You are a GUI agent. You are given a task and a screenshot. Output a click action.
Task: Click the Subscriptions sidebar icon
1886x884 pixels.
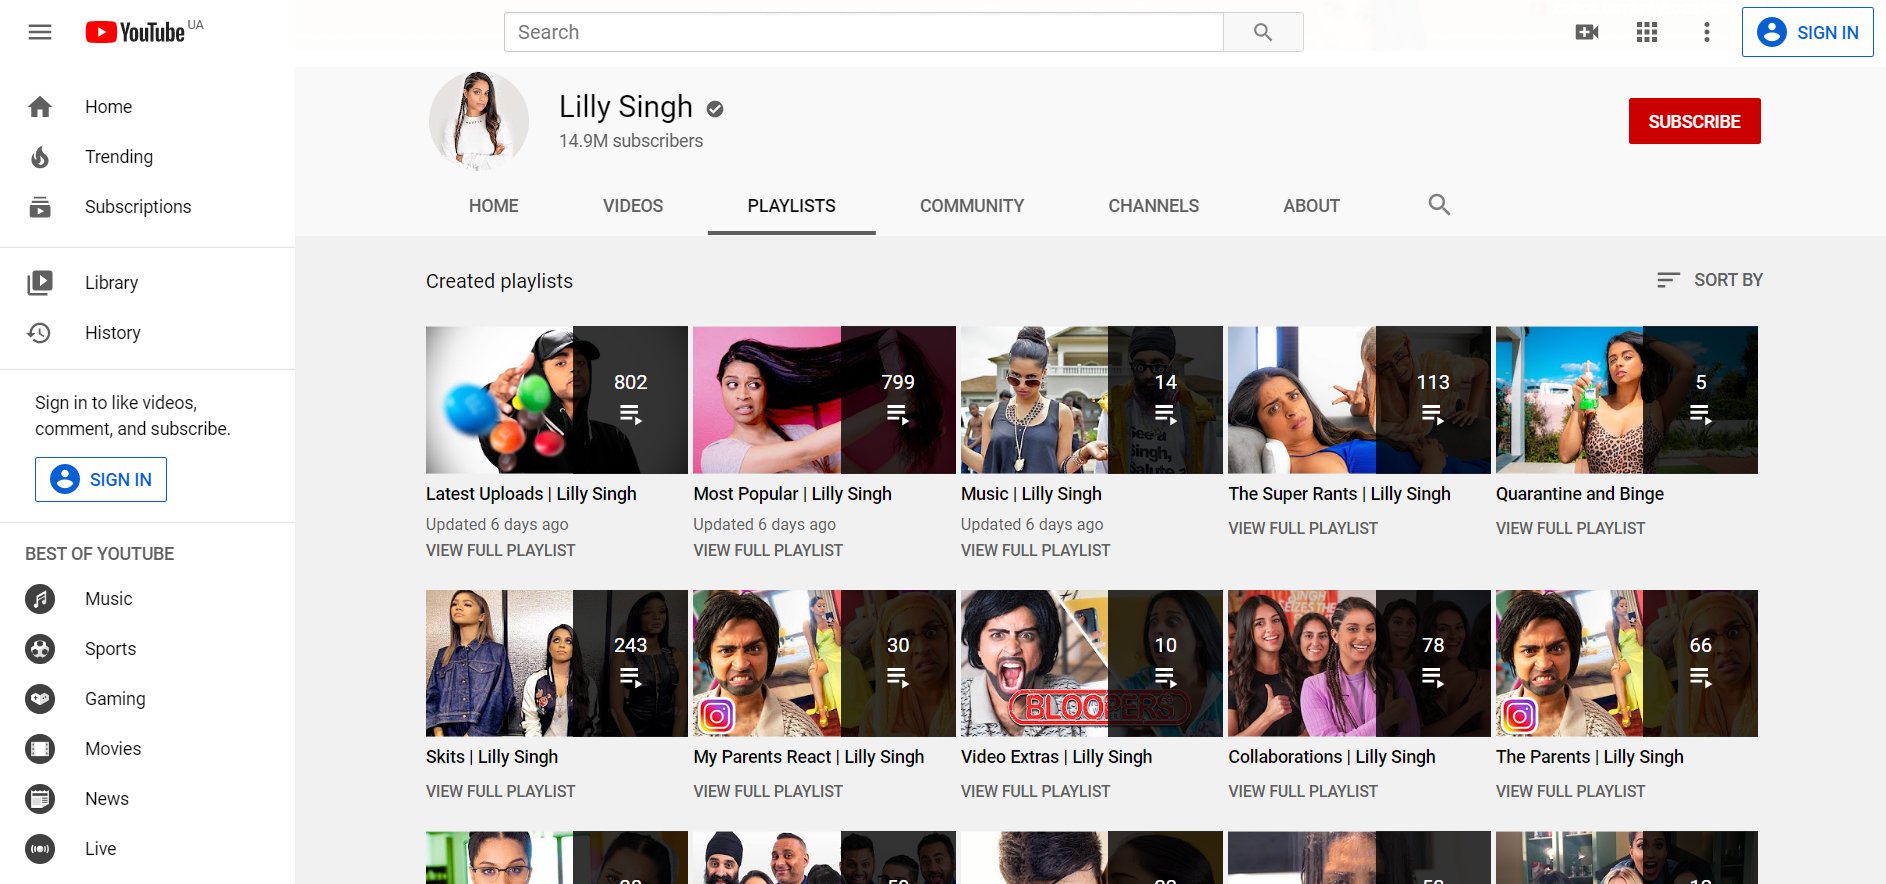(x=40, y=207)
